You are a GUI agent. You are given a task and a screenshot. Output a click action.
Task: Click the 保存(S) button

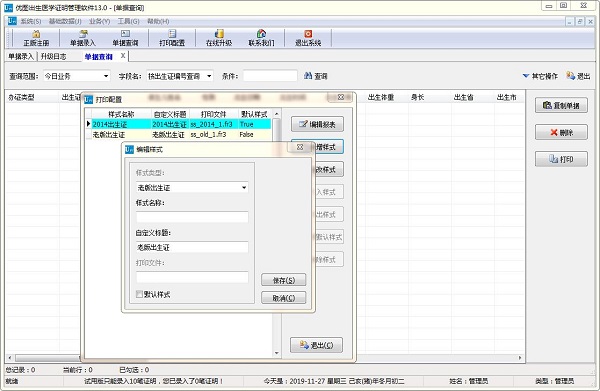click(x=284, y=280)
